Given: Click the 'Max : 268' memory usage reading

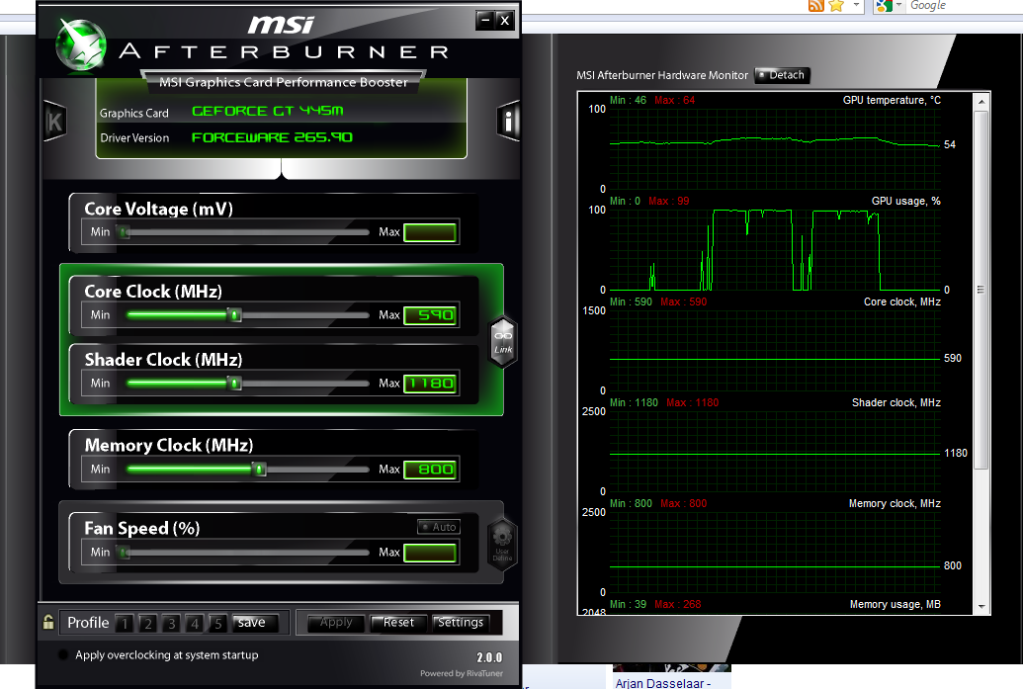Looking at the screenshot, I should click(x=678, y=604).
